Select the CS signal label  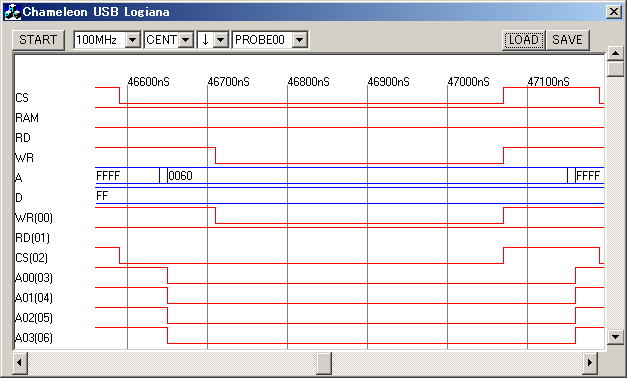pos(22,98)
